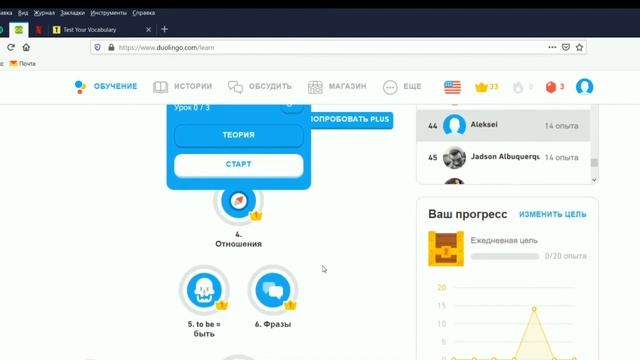This screenshot has height=360, width=640.
Task: Open the Справка menu
Action: [x=144, y=13]
